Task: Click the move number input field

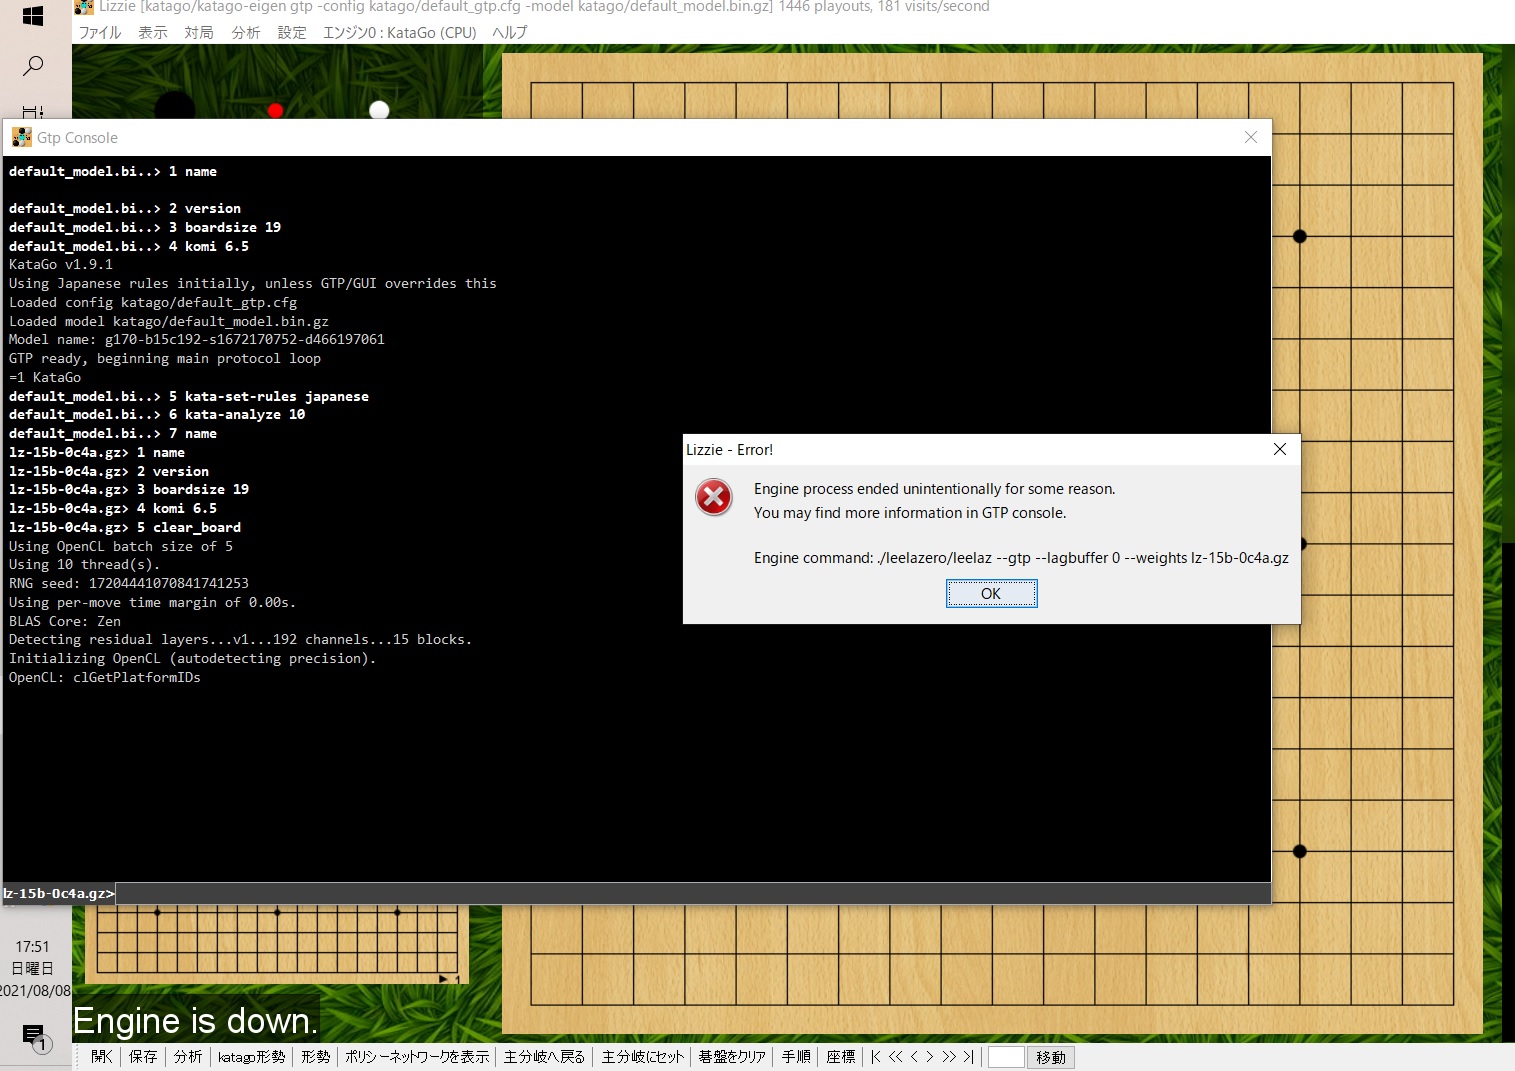Action: 1006,1057
